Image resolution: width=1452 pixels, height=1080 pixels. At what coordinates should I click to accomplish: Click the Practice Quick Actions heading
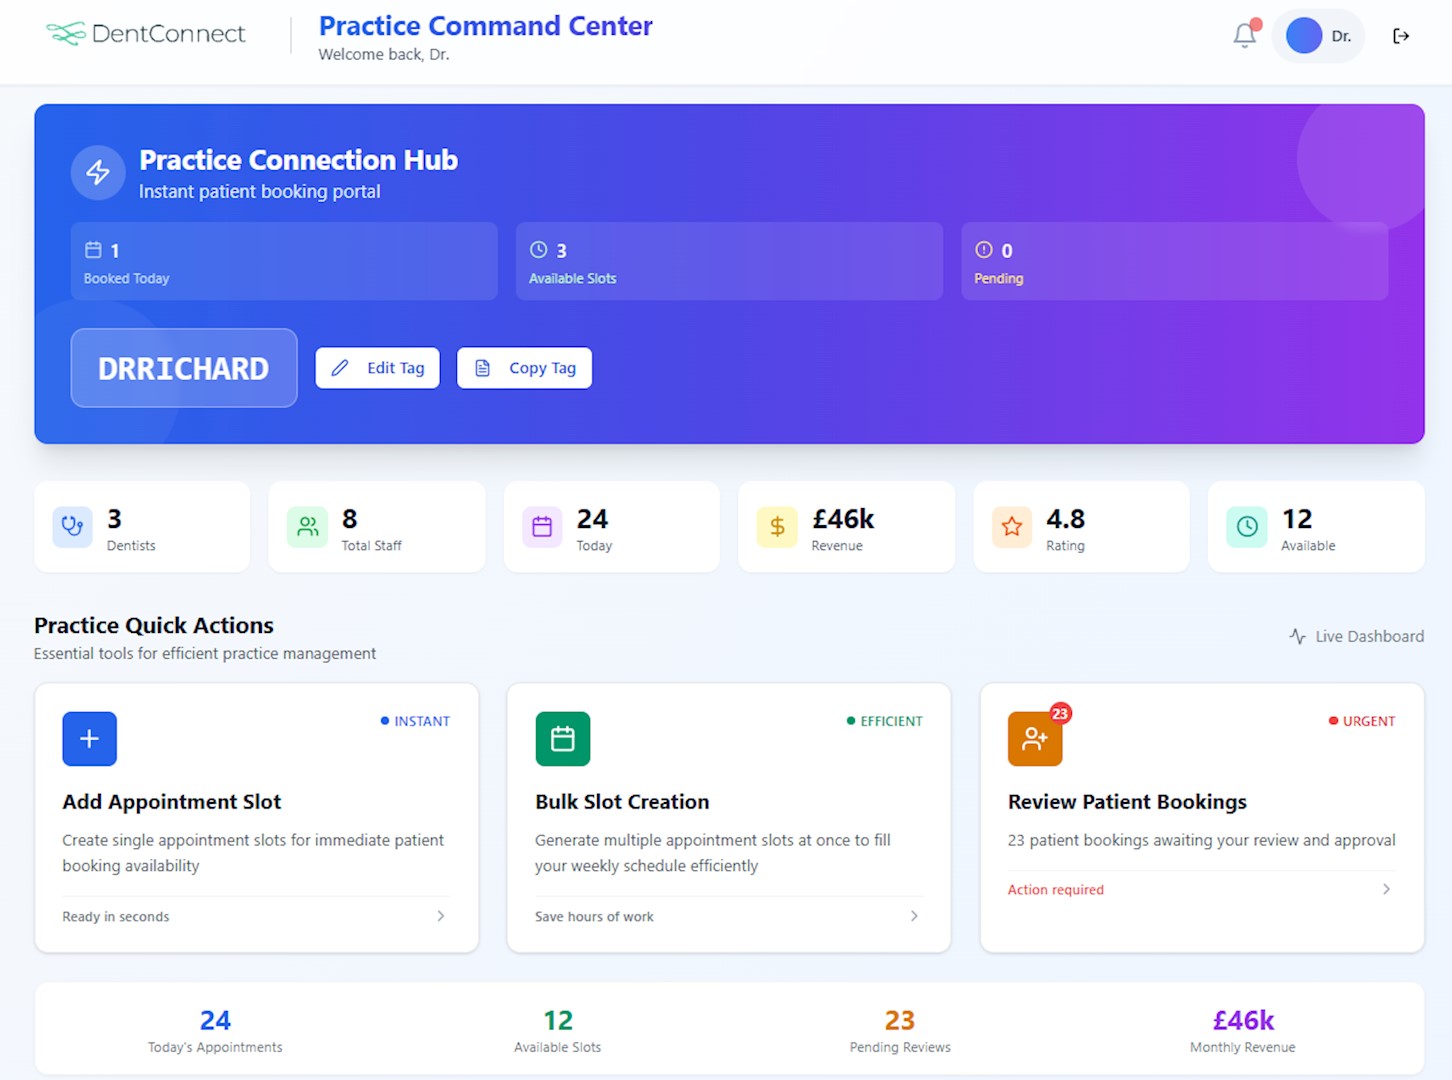(x=154, y=625)
